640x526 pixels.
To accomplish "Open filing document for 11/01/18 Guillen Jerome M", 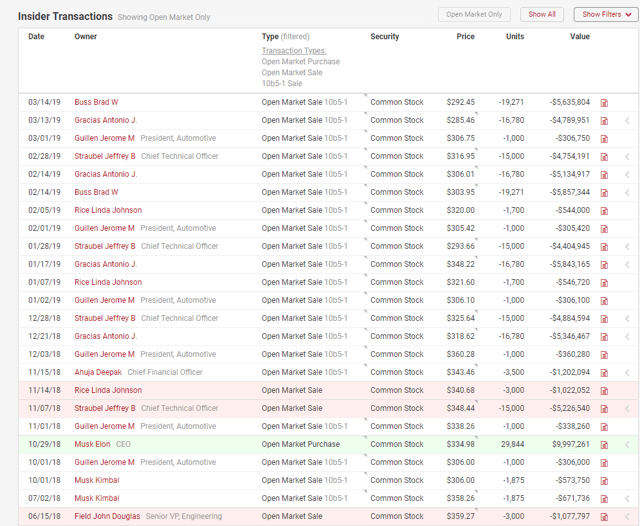I will click(x=604, y=426).
